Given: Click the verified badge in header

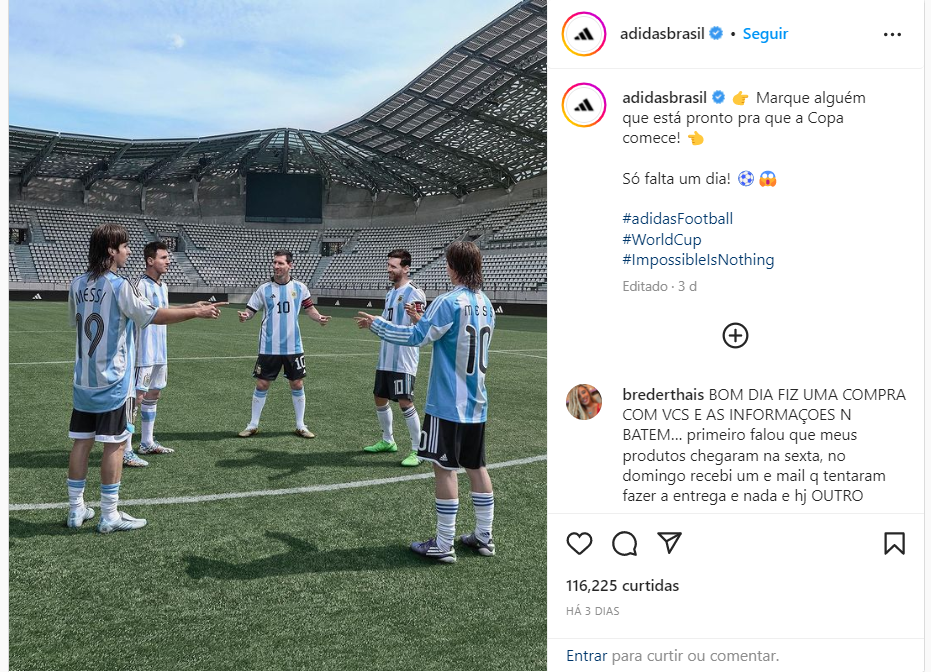Looking at the screenshot, I should [716, 33].
